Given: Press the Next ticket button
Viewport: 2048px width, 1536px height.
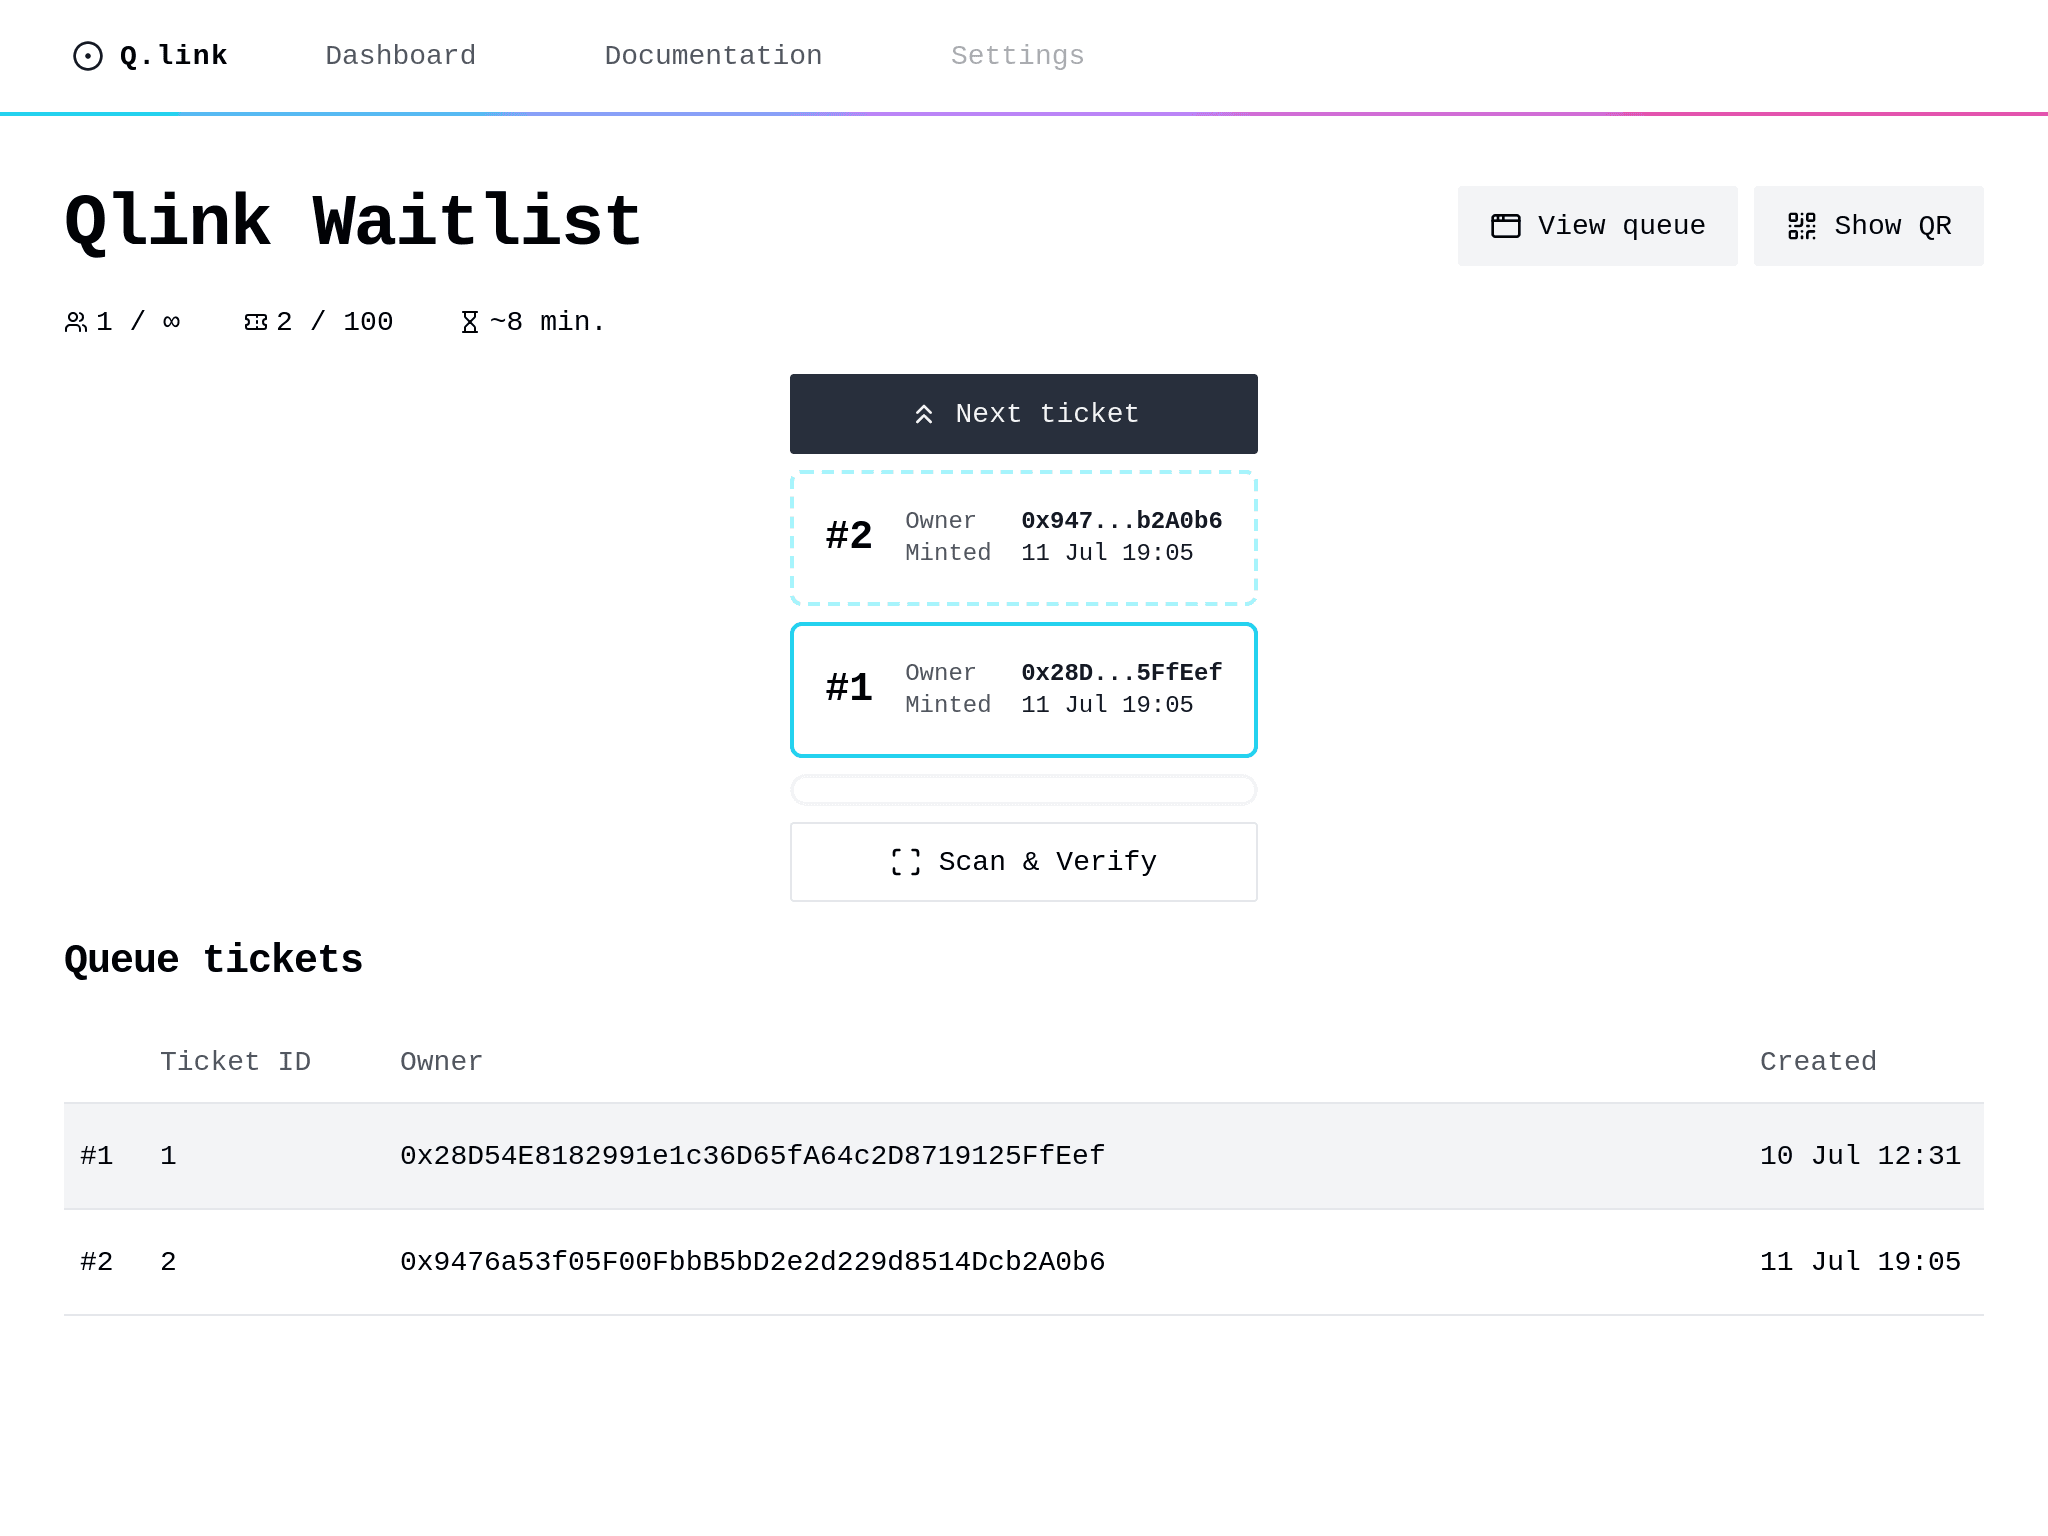Looking at the screenshot, I should tap(1024, 413).
